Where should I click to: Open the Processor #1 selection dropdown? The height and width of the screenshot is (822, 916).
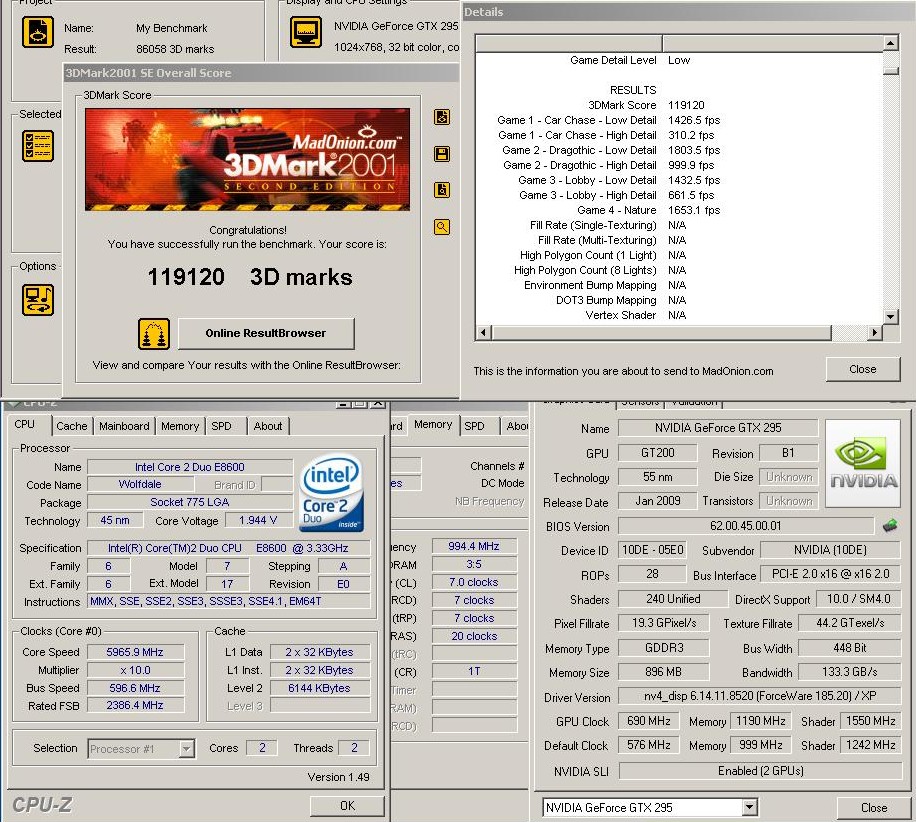[186, 748]
